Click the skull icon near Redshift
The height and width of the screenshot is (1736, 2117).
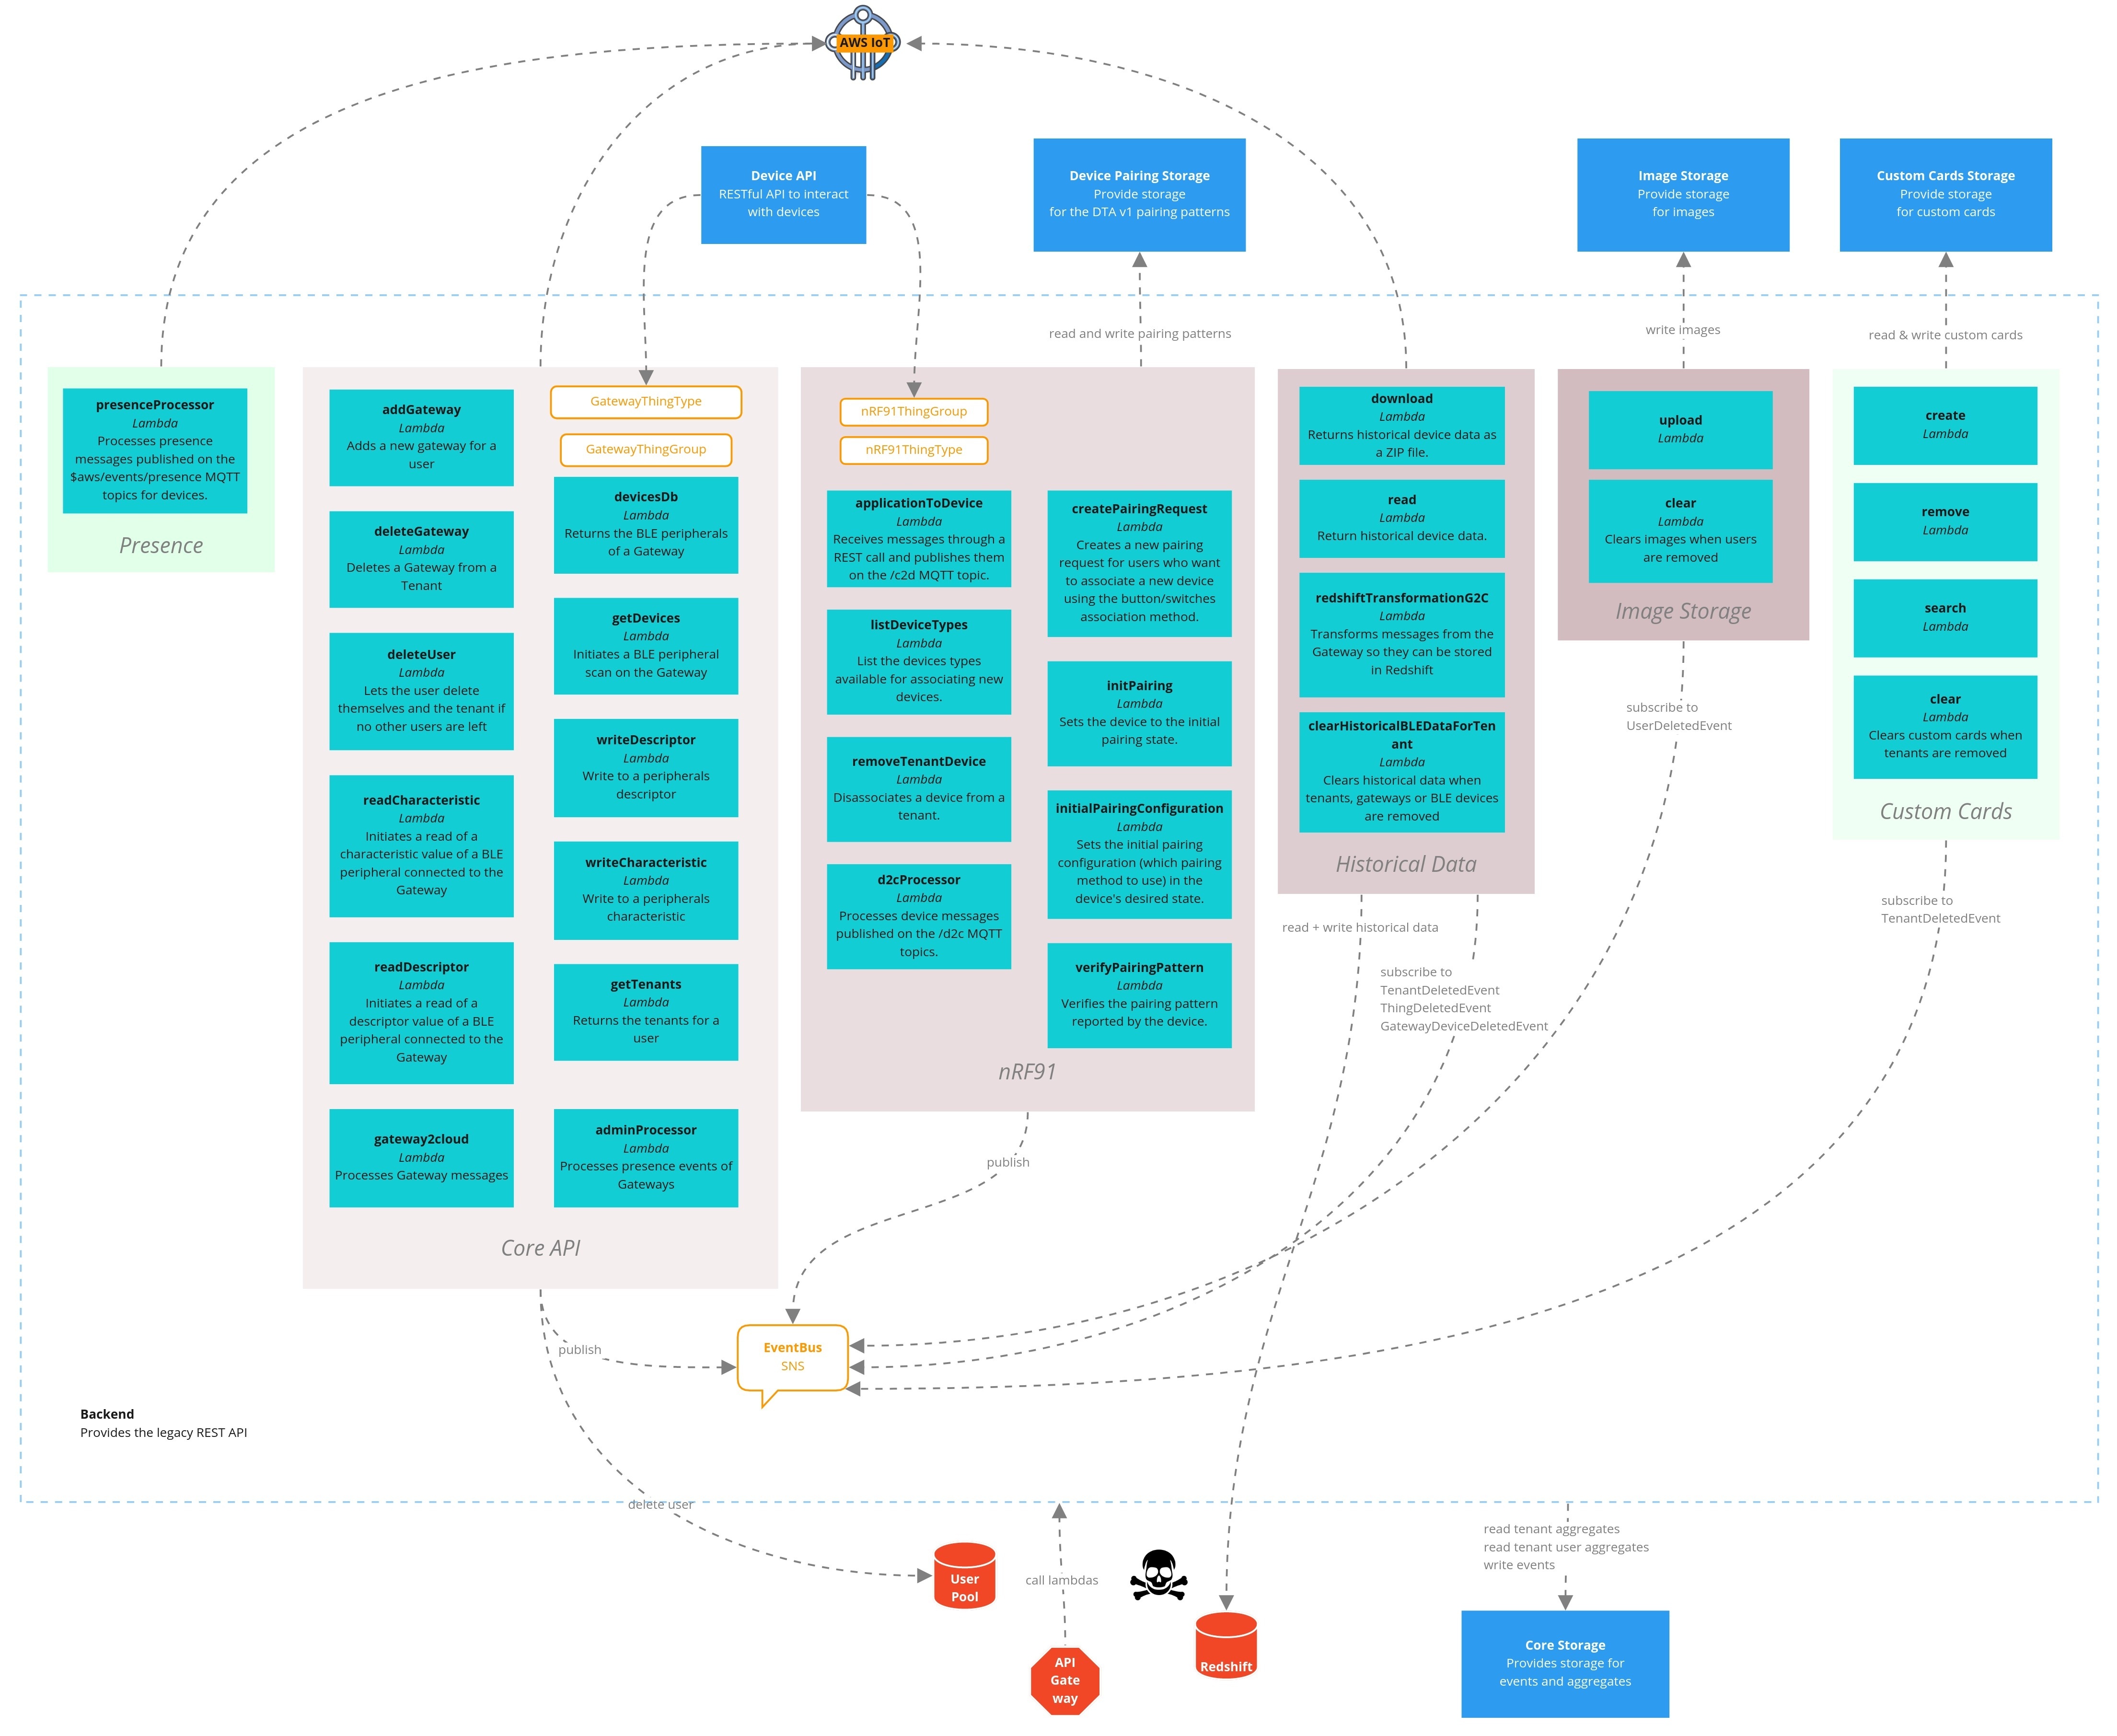point(1159,1573)
